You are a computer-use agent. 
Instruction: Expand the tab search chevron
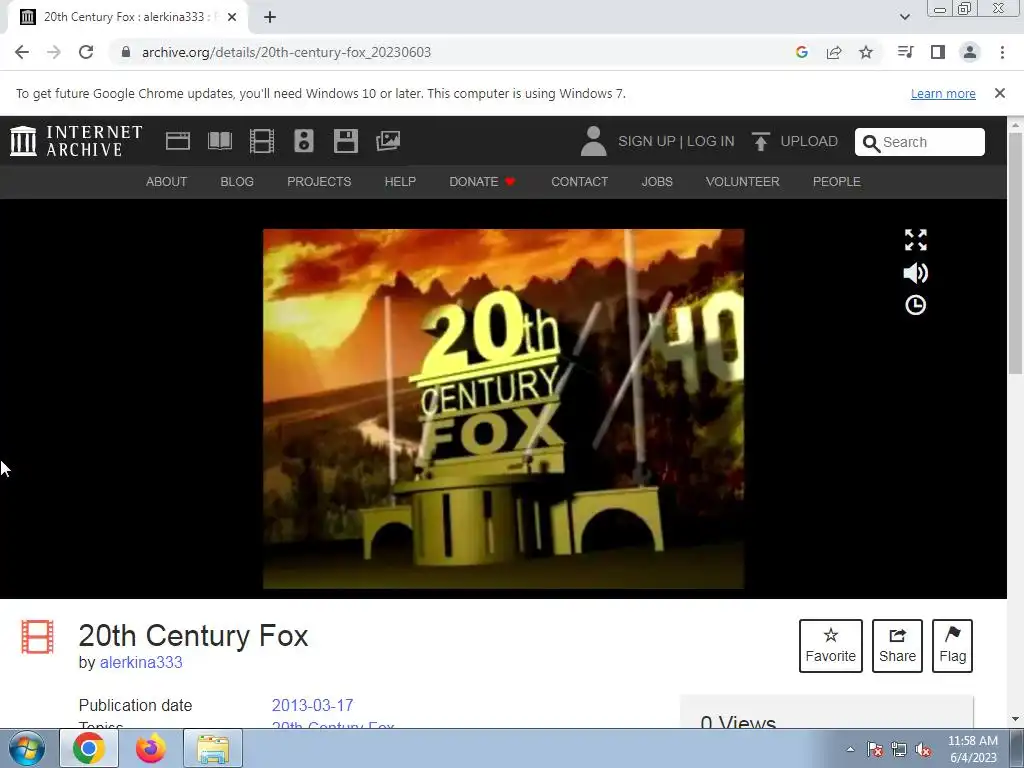(x=904, y=17)
